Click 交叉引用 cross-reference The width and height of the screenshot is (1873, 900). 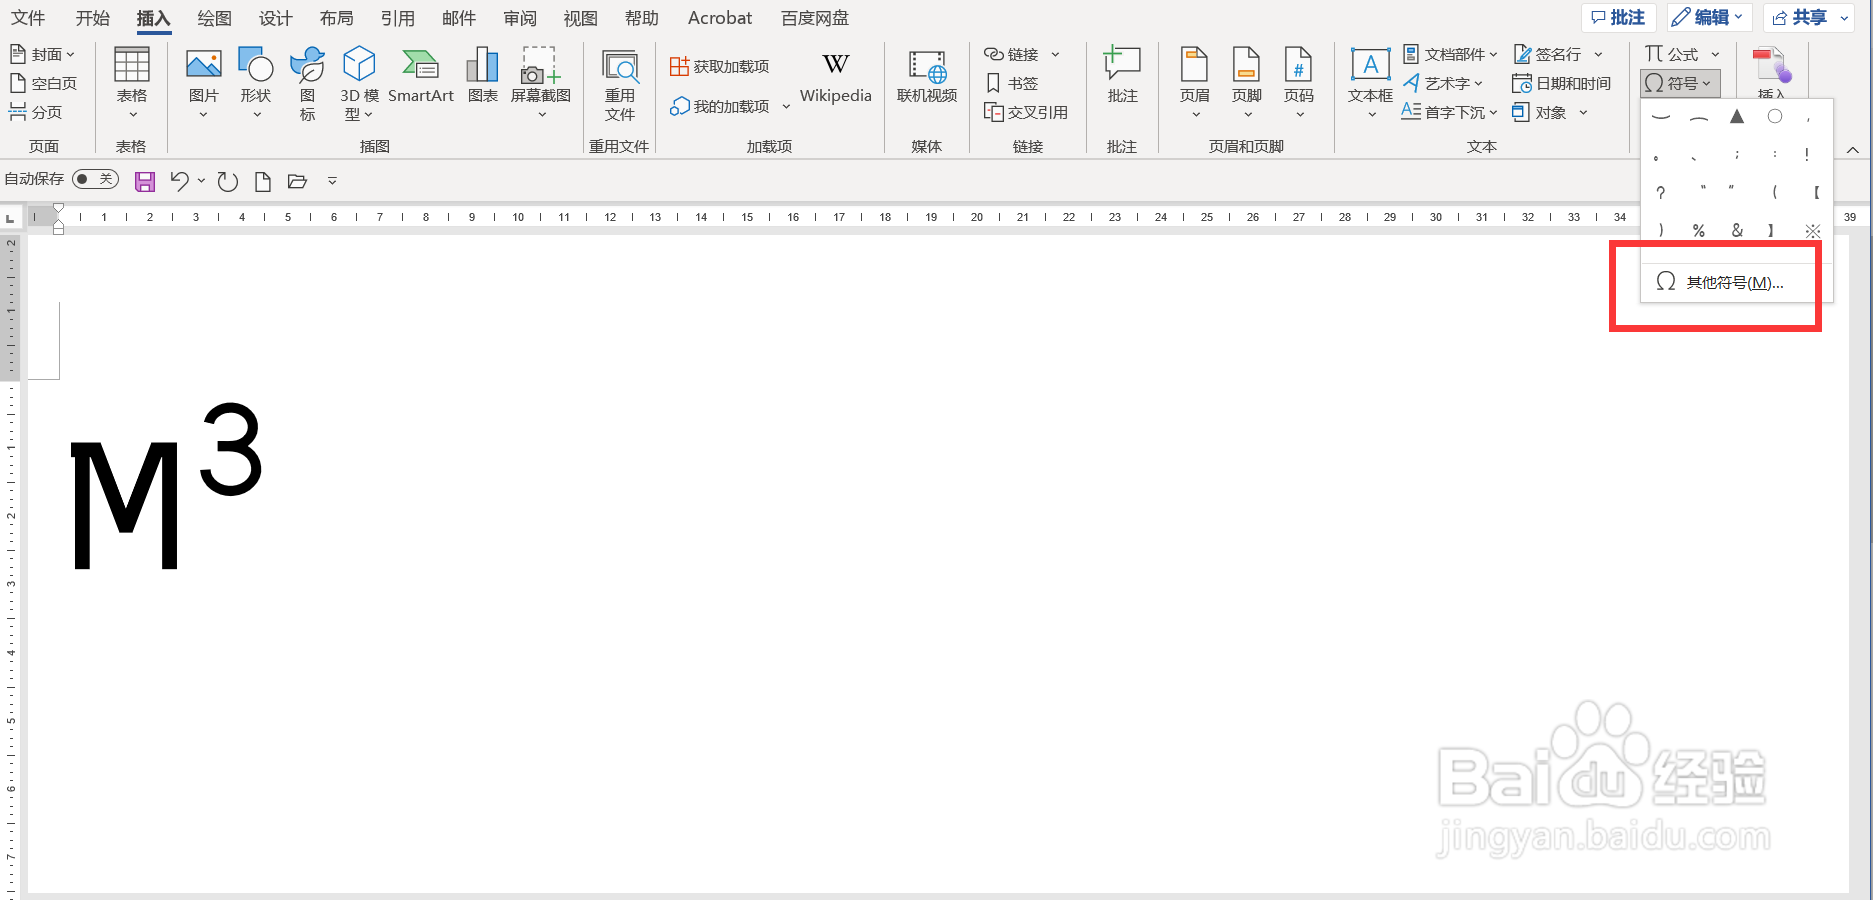click(1026, 112)
